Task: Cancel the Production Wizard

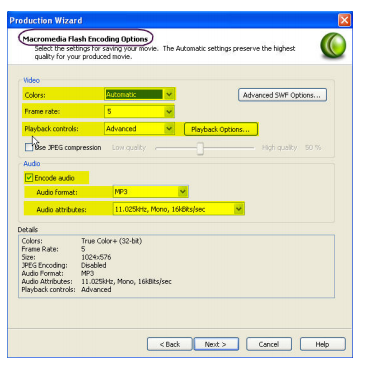Action: [269, 344]
